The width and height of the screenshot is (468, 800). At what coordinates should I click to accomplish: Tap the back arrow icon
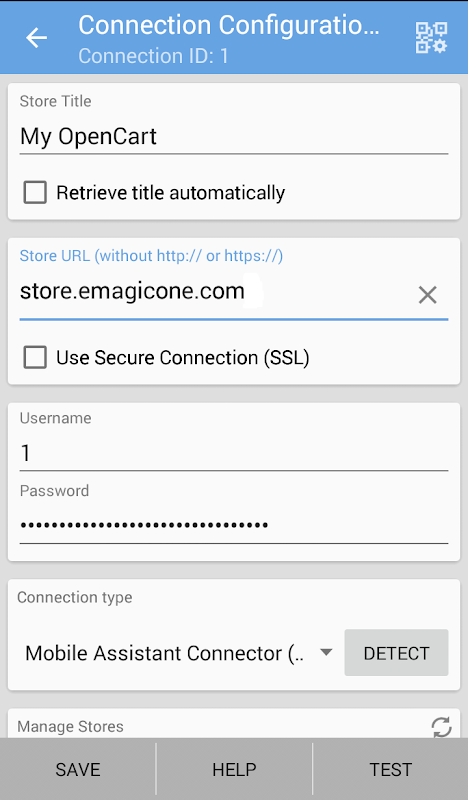tap(37, 38)
